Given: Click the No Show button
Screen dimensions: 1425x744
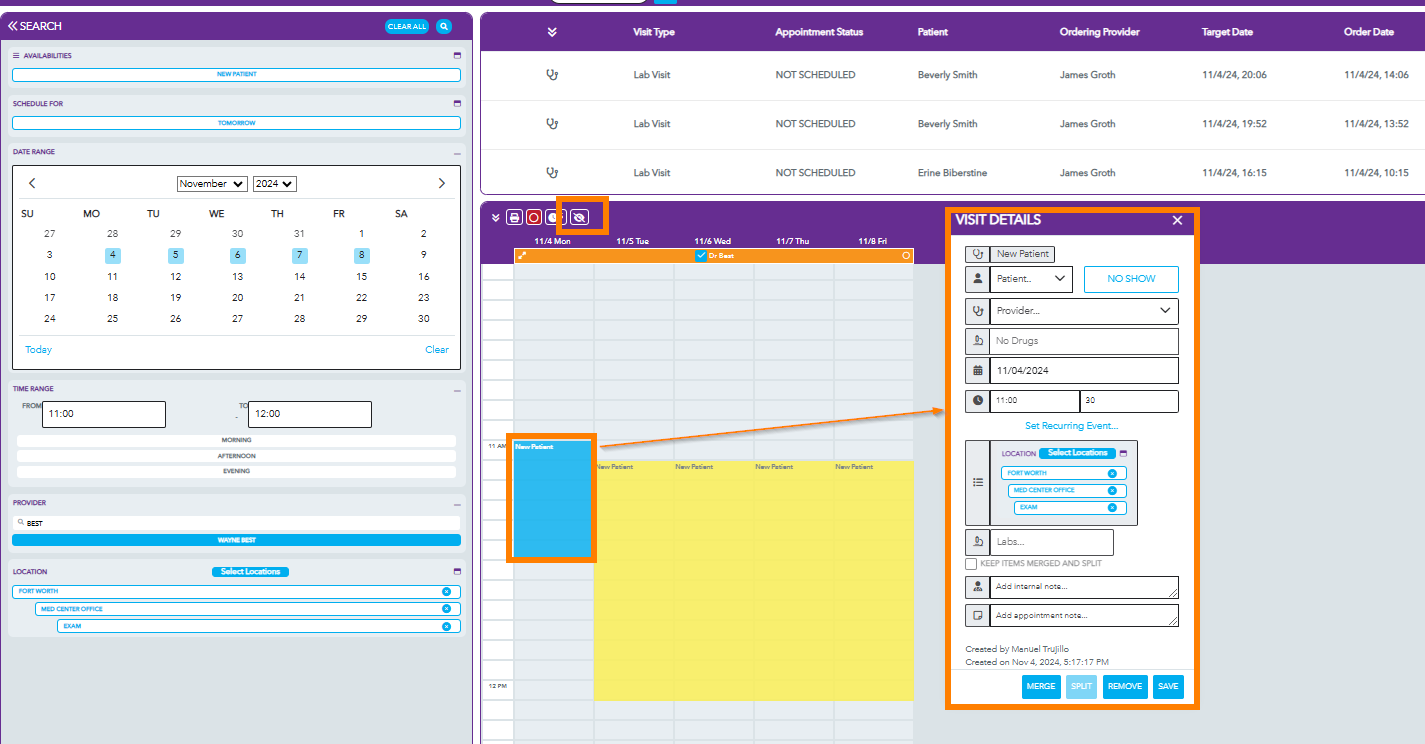Looking at the screenshot, I should point(1131,279).
